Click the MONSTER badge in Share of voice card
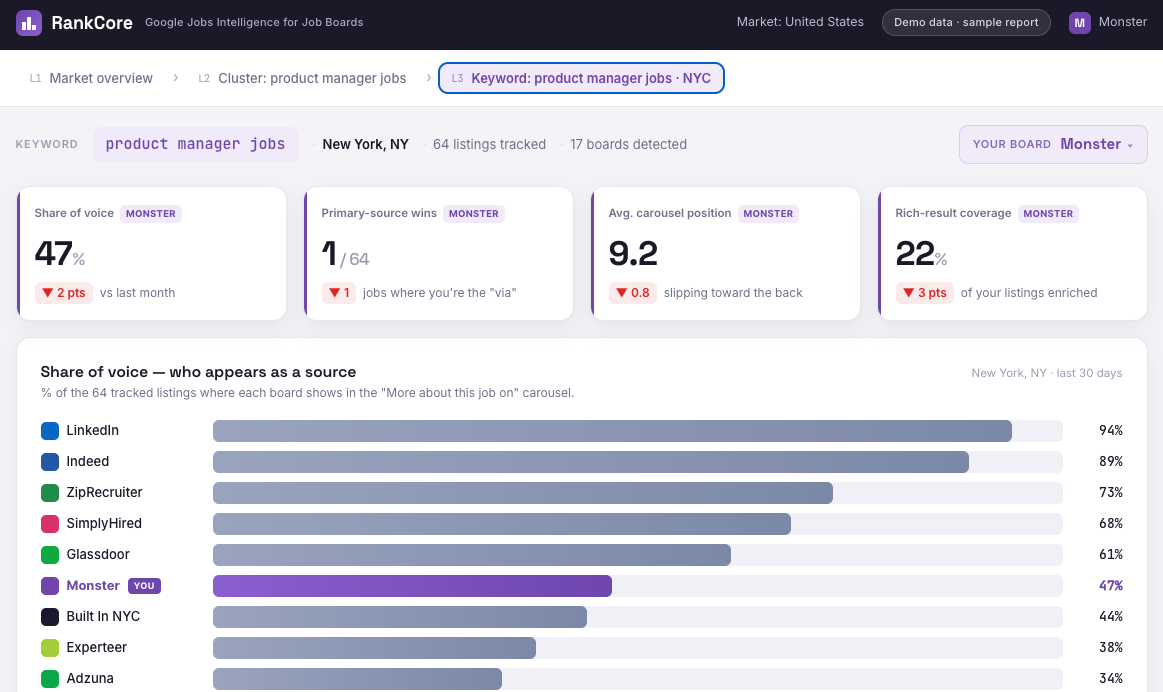 coord(151,214)
